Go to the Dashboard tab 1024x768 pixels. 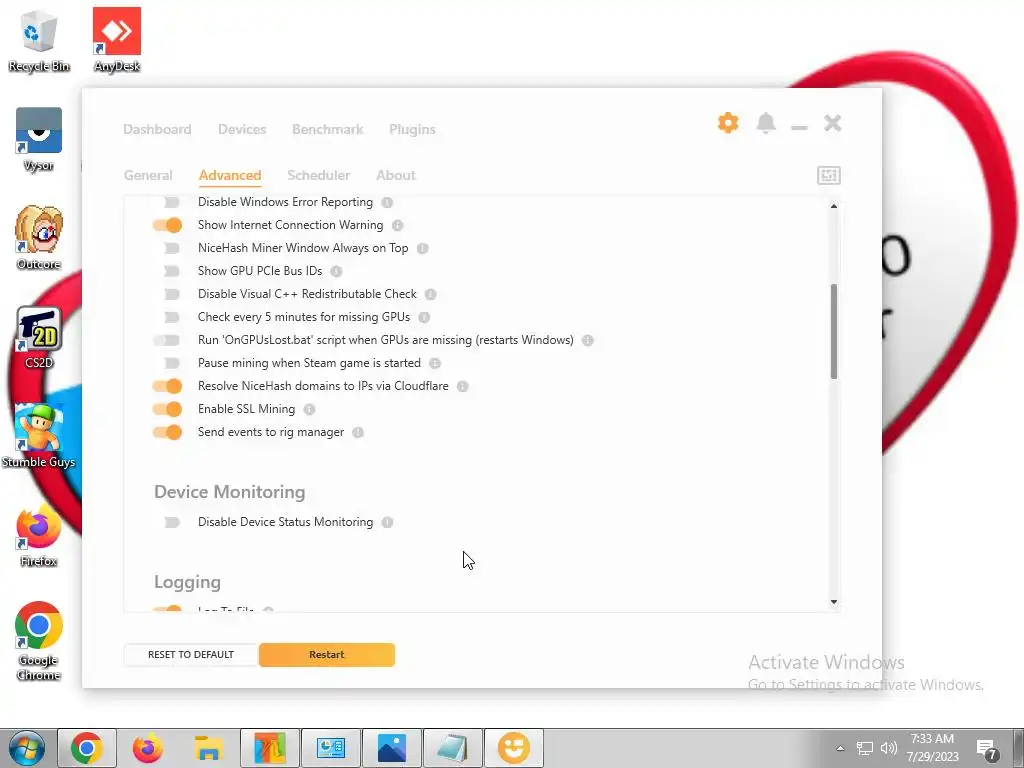pyautogui.click(x=157, y=129)
